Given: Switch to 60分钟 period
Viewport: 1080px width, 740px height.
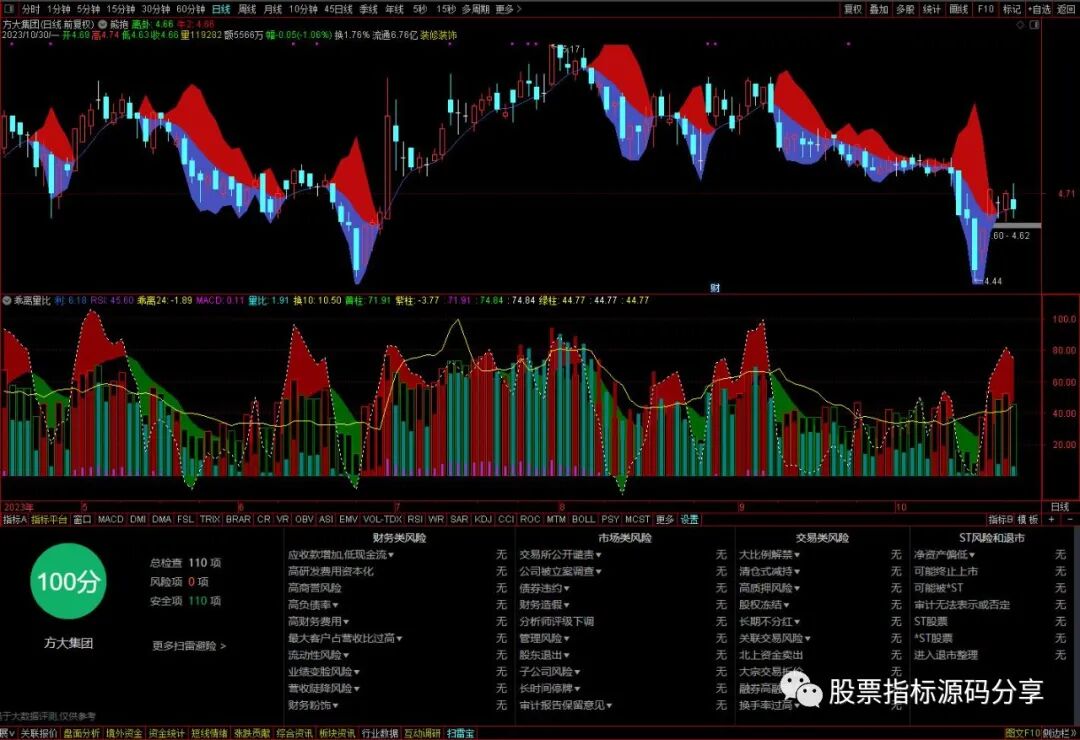Looking at the screenshot, I should tap(191, 9).
